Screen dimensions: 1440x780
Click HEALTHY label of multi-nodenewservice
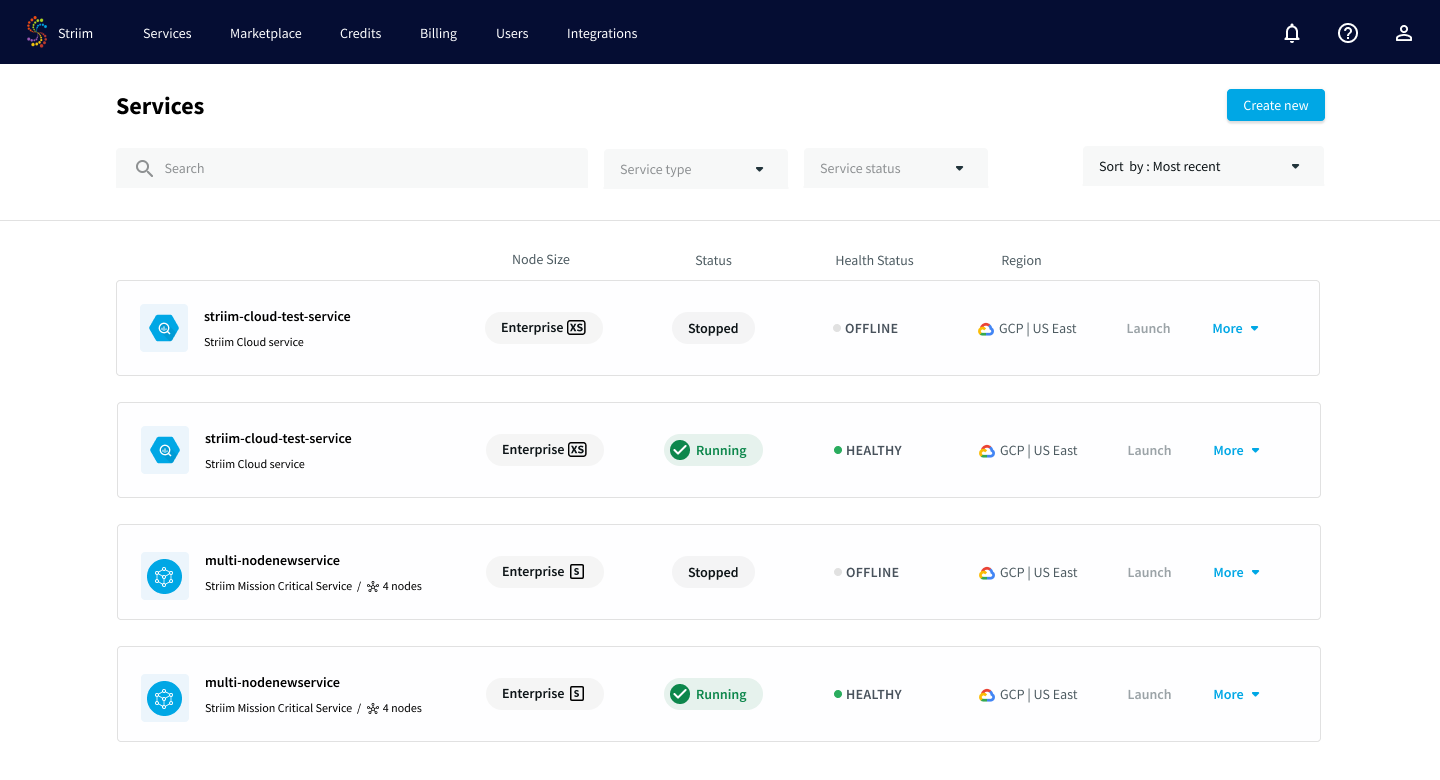click(x=874, y=694)
